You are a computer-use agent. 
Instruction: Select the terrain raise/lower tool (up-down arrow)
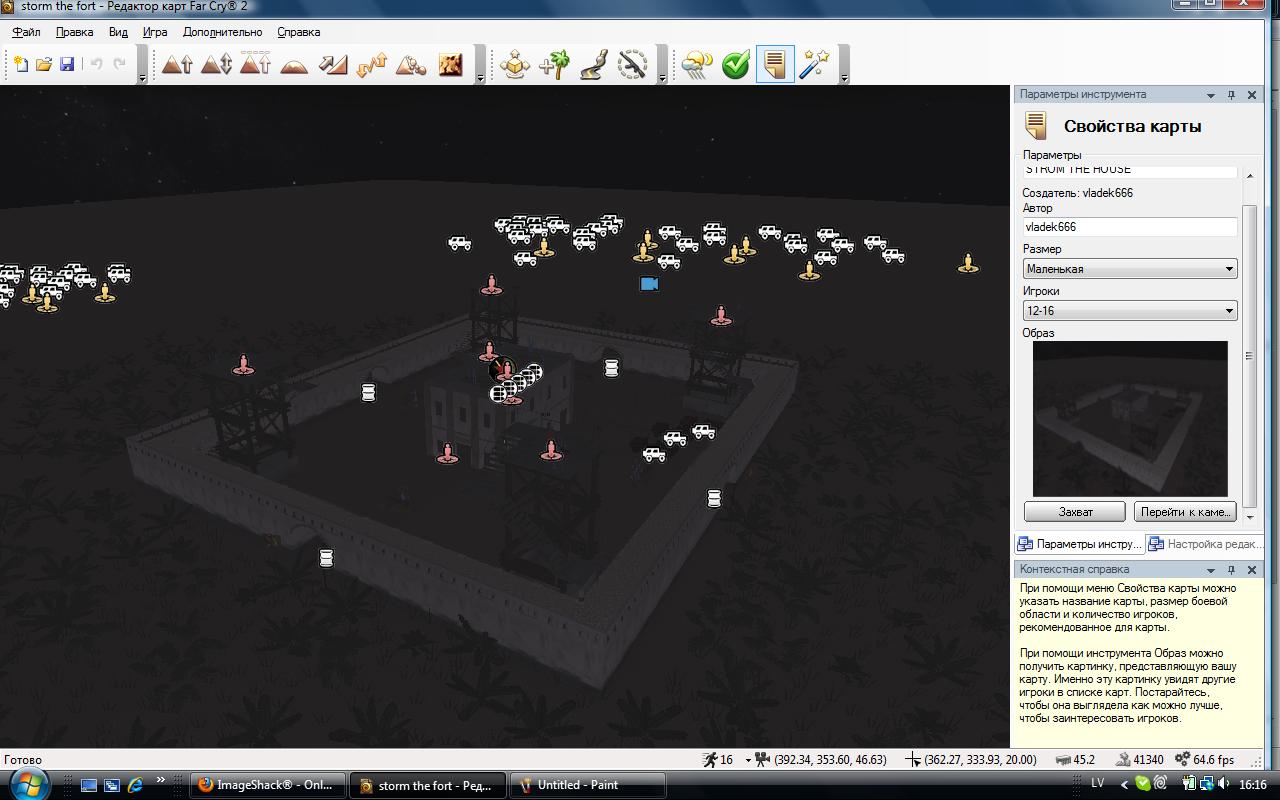tap(216, 65)
